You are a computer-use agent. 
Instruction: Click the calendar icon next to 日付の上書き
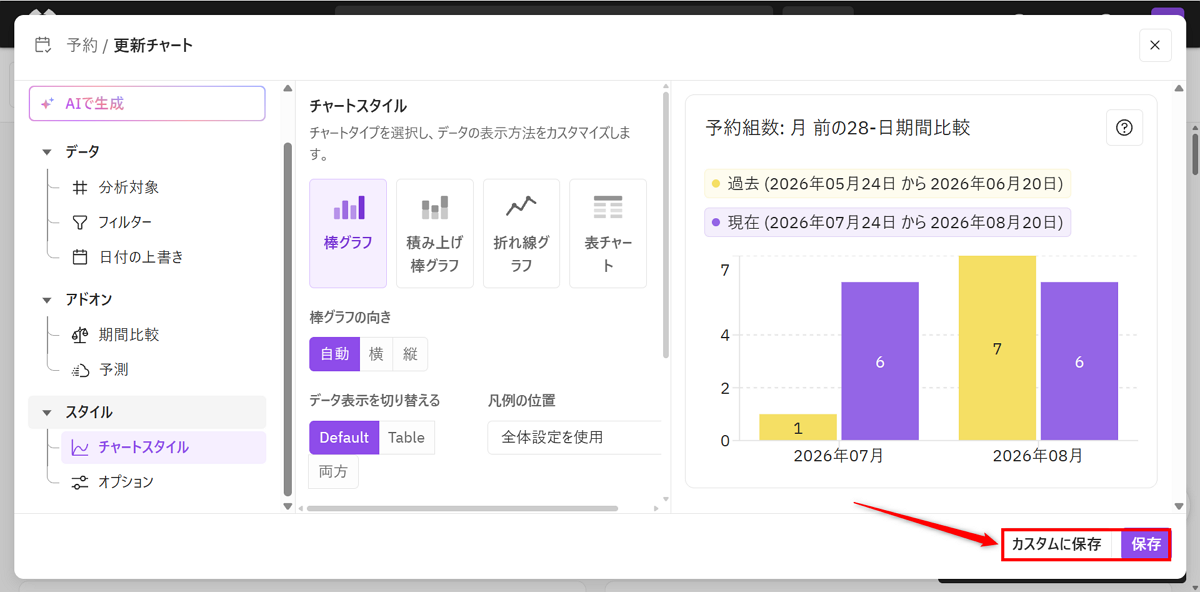click(x=80, y=257)
